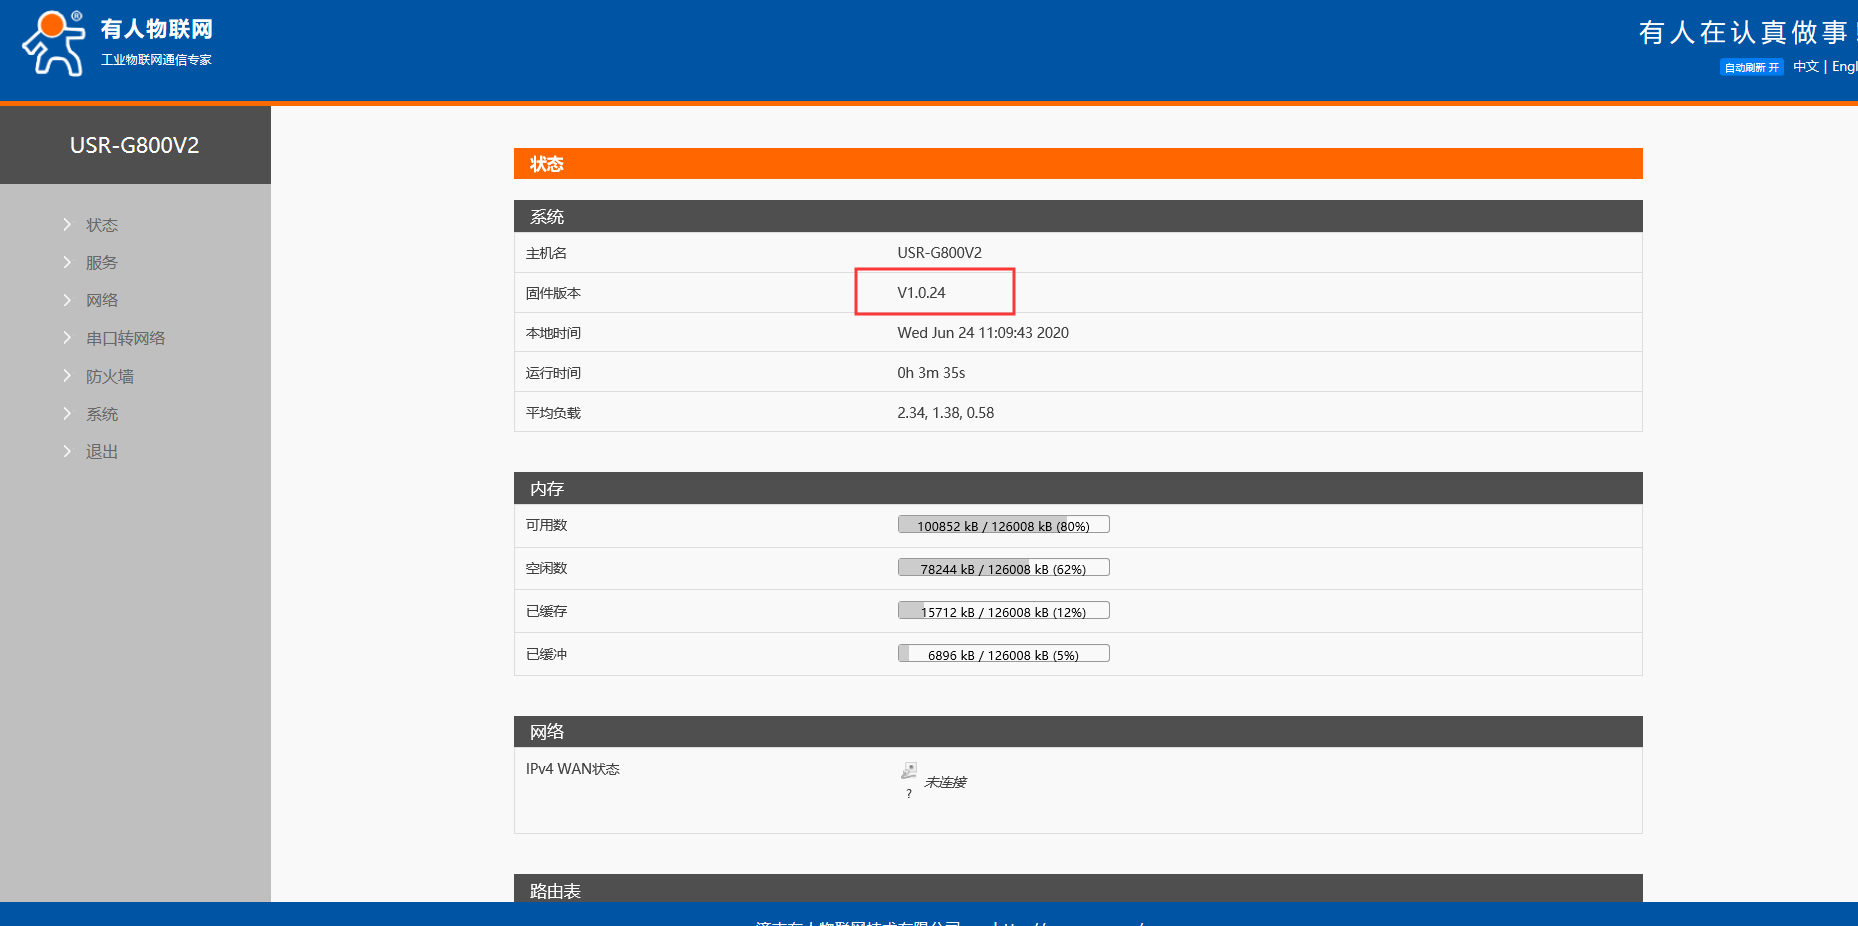Click the IPv4 WAN disconnected network icon
This screenshot has width=1858, height=926.
click(x=908, y=770)
